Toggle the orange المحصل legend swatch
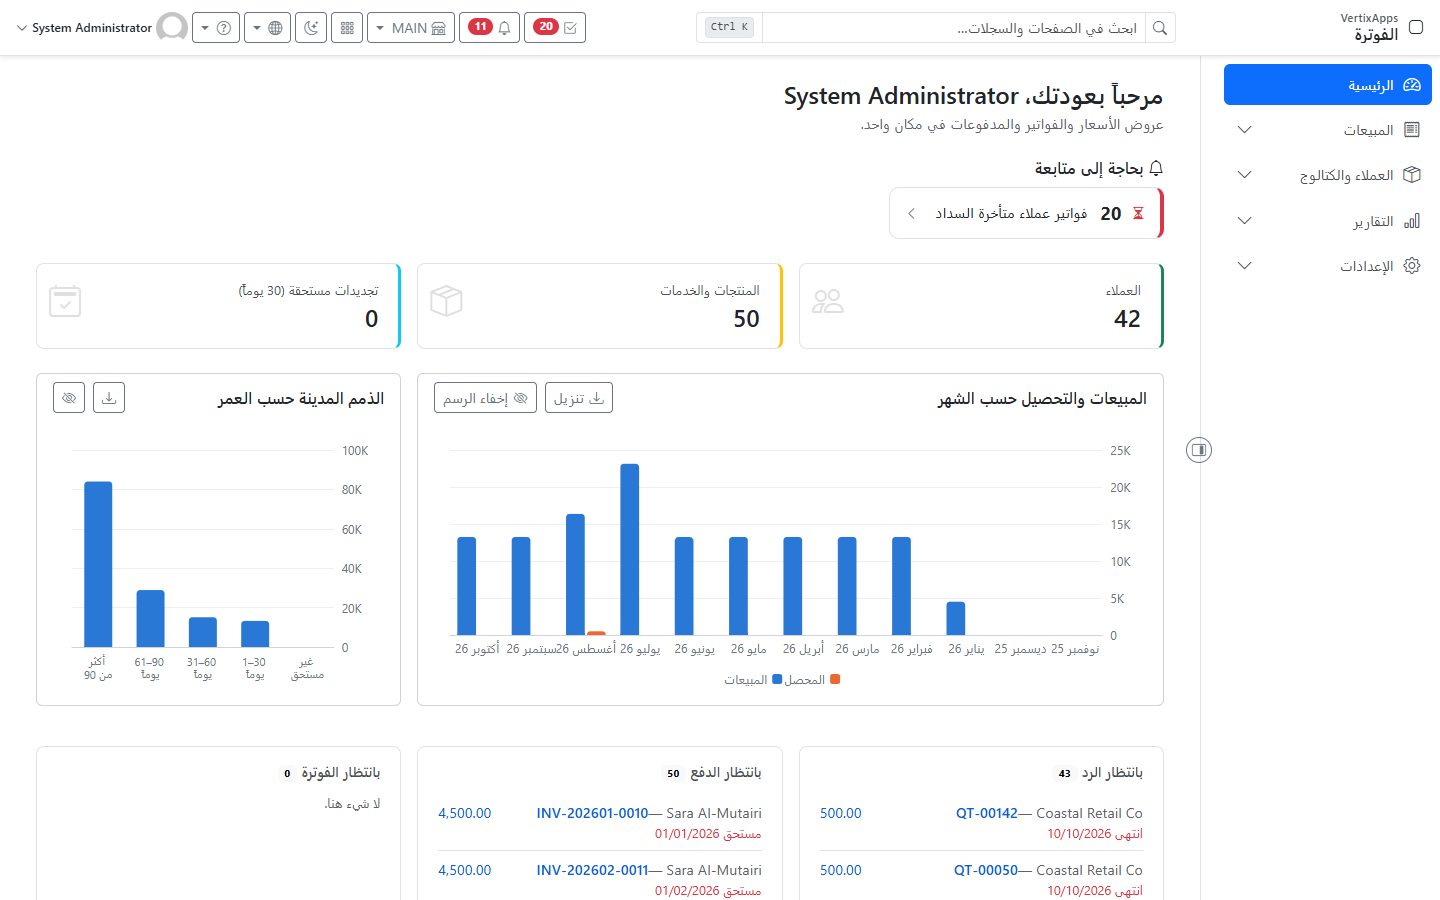The height and width of the screenshot is (900, 1440). (835, 679)
